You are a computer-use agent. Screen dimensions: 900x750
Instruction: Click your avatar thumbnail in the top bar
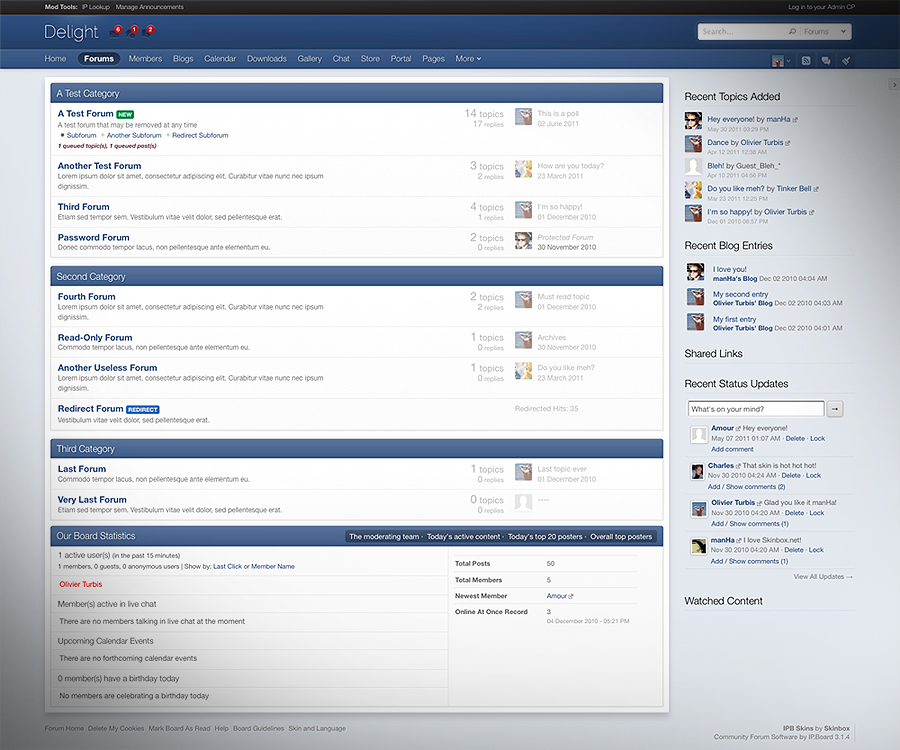coord(777,60)
